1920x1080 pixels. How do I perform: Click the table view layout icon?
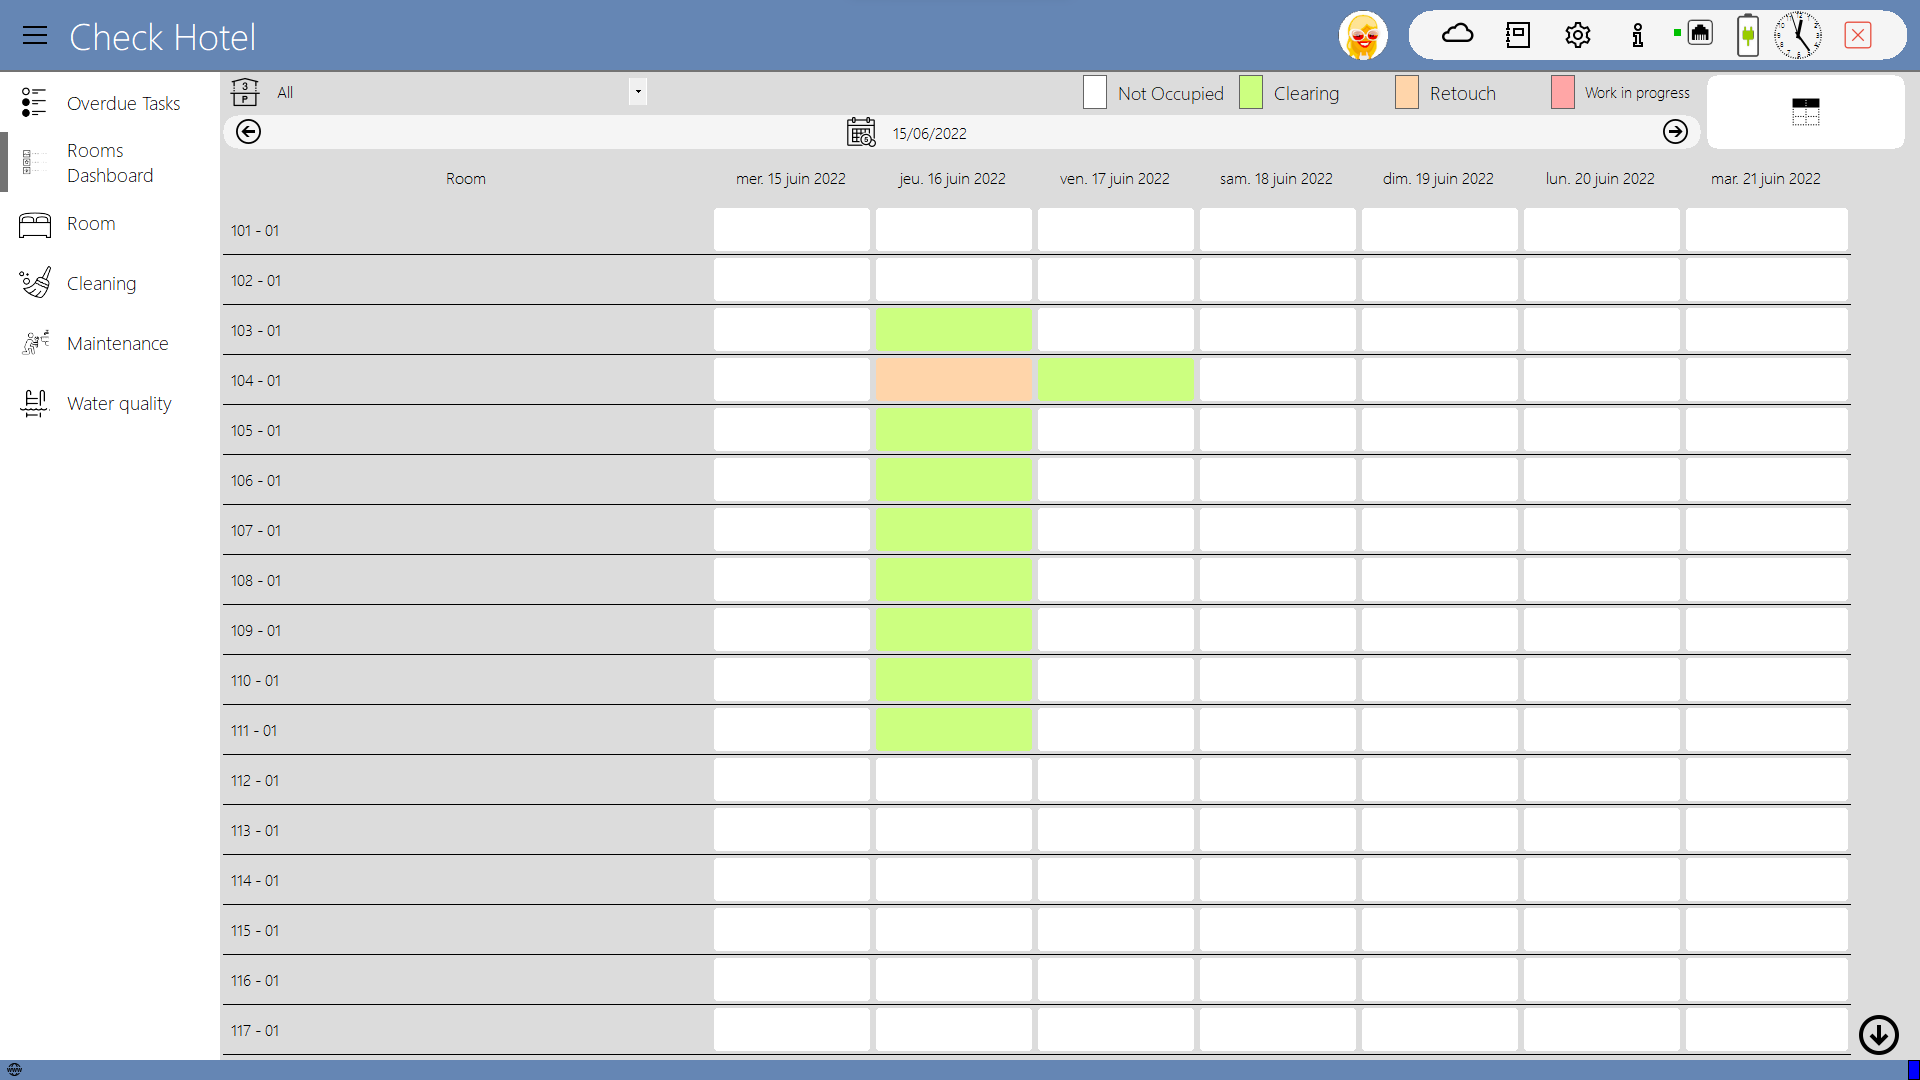(x=1805, y=112)
